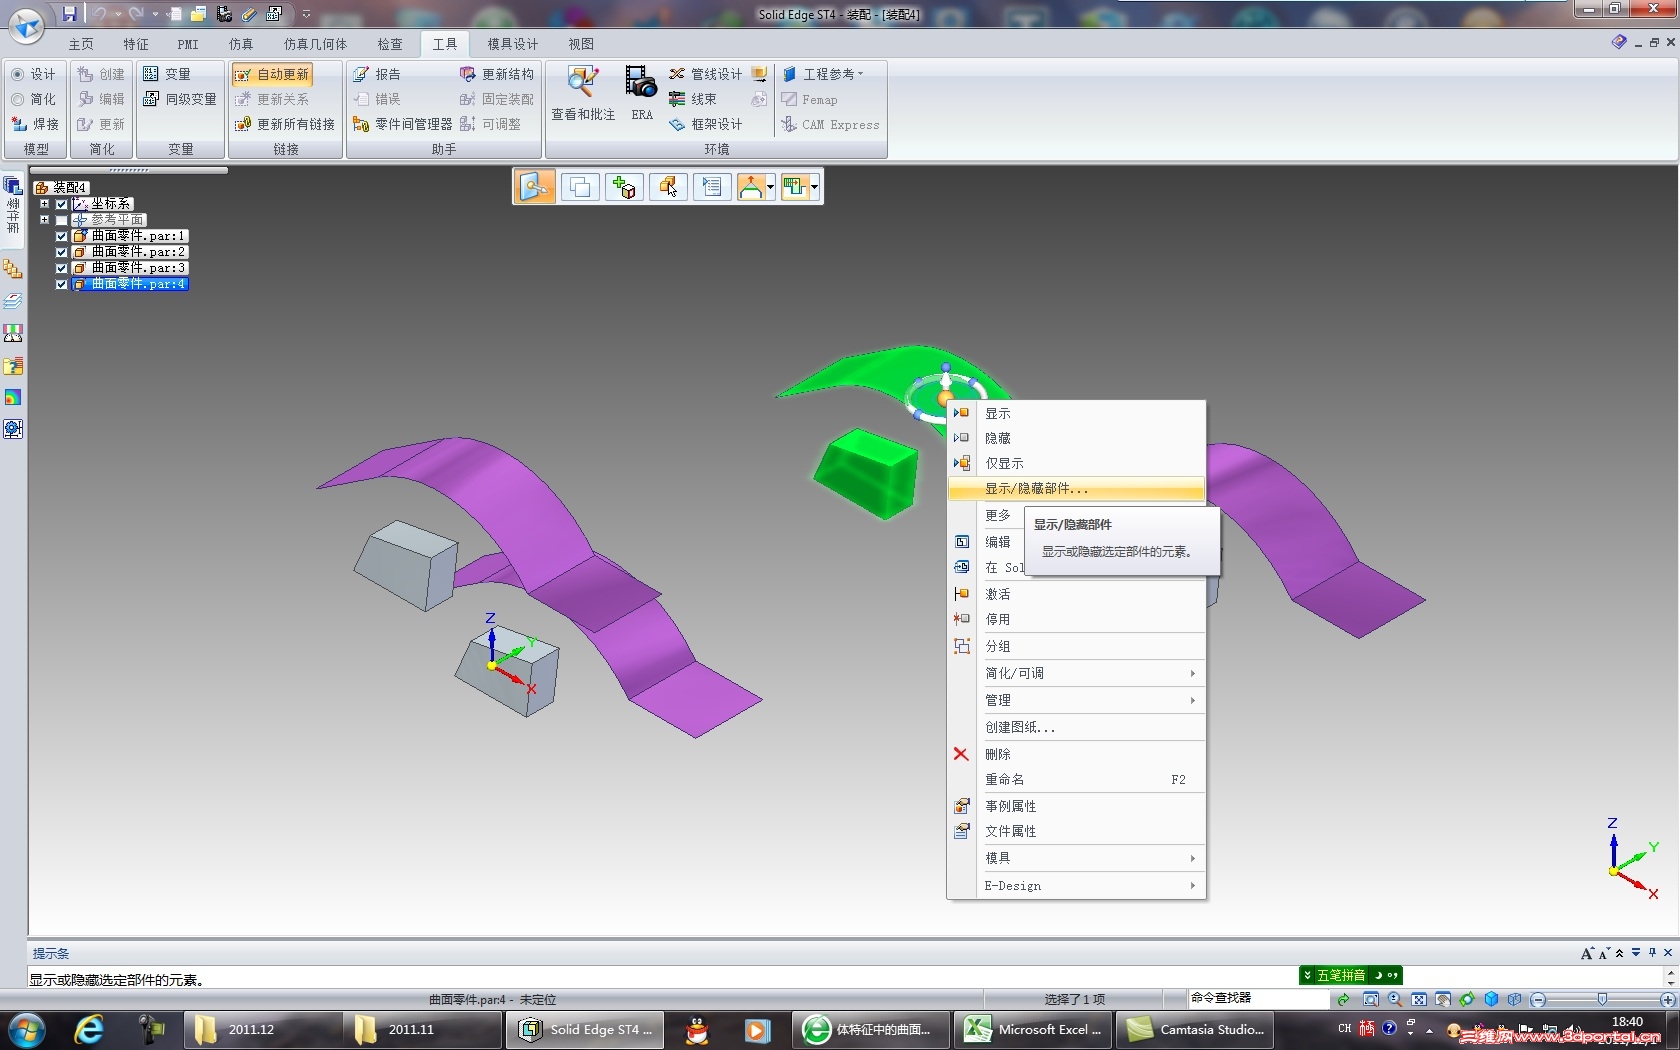The width and height of the screenshot is (1680, 1050).
Task: Click the list icon in floating toolbar
Action: pyautogui.click(x=712, y=187)
